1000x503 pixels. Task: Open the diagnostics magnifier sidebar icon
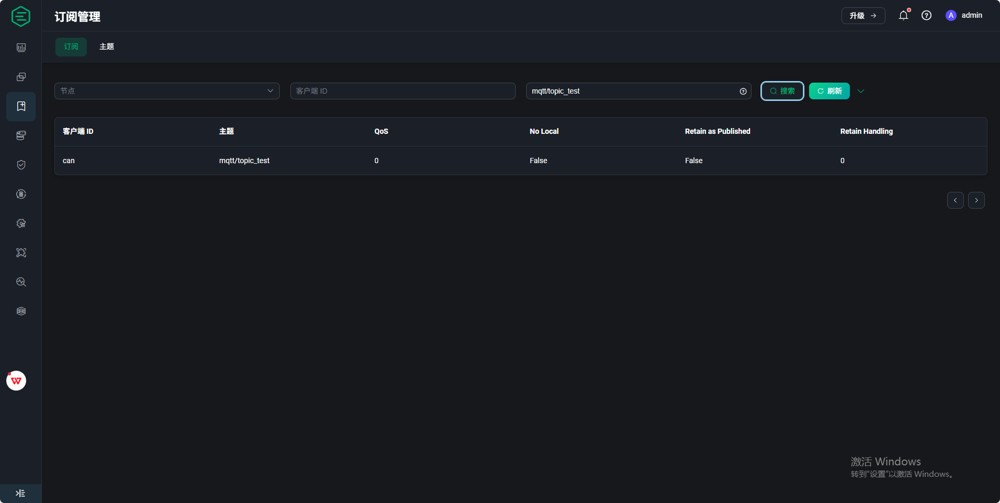[21, 282]
